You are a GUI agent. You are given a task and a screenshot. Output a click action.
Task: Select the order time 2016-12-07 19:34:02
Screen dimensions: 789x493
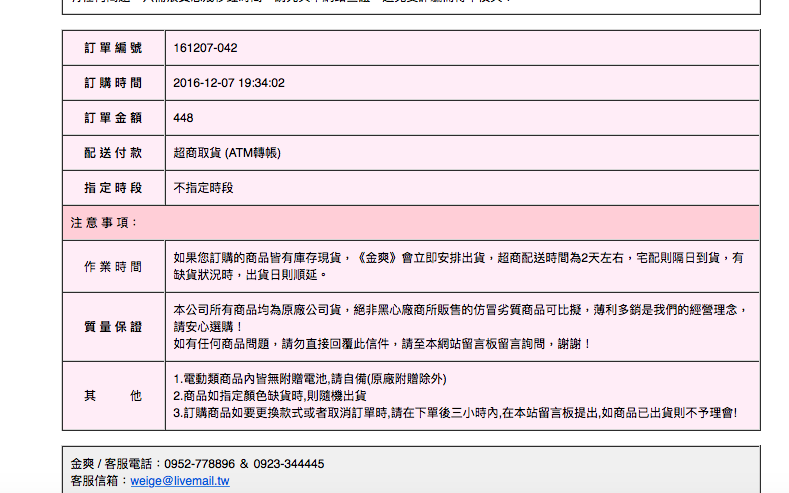229,83
